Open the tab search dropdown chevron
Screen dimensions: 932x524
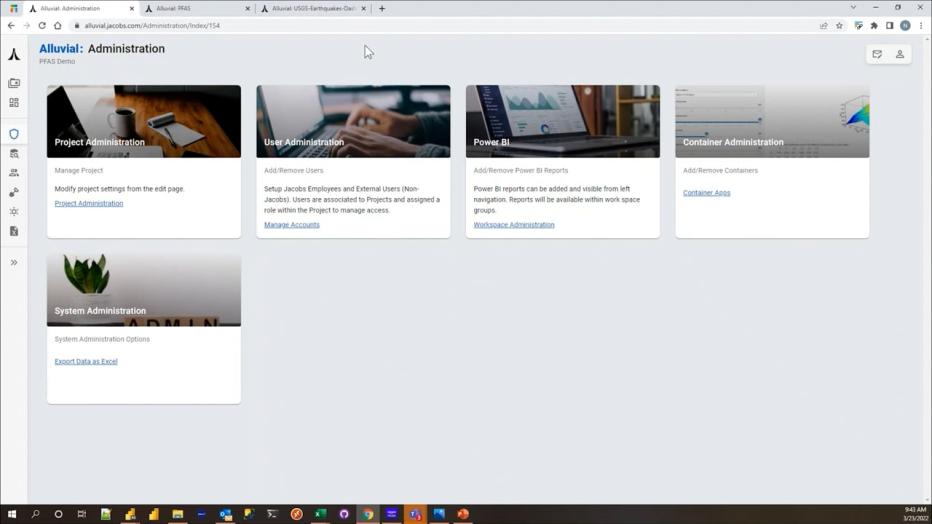[x=854, y=8]
